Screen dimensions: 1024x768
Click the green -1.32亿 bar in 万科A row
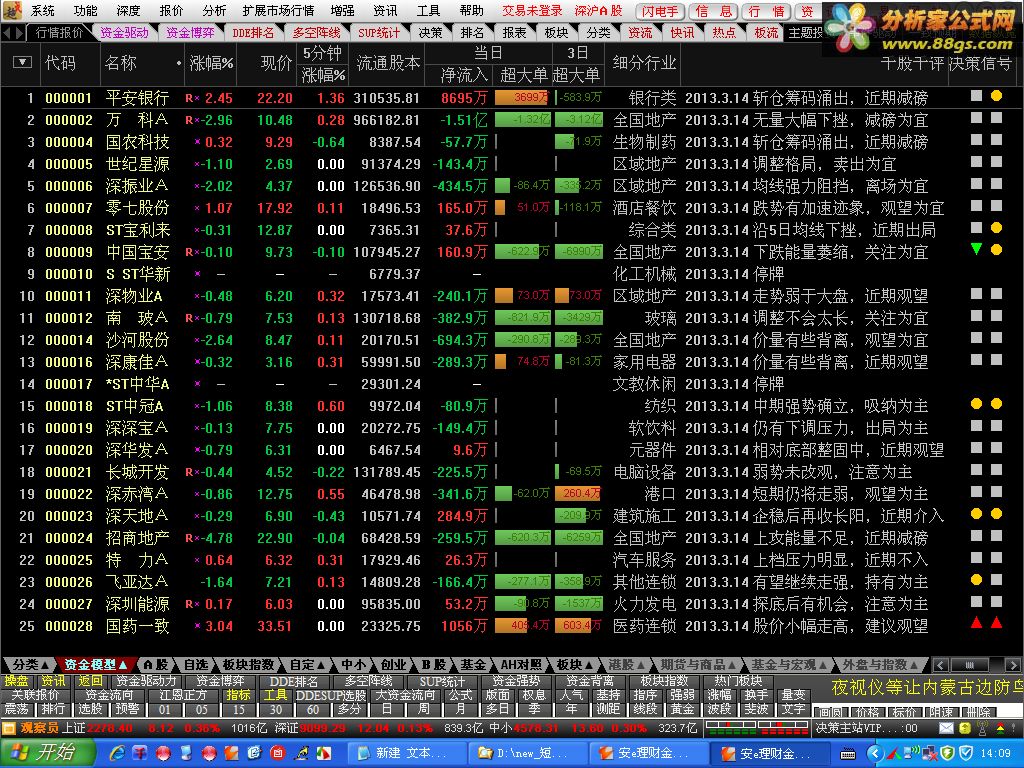tap(522, 120)
